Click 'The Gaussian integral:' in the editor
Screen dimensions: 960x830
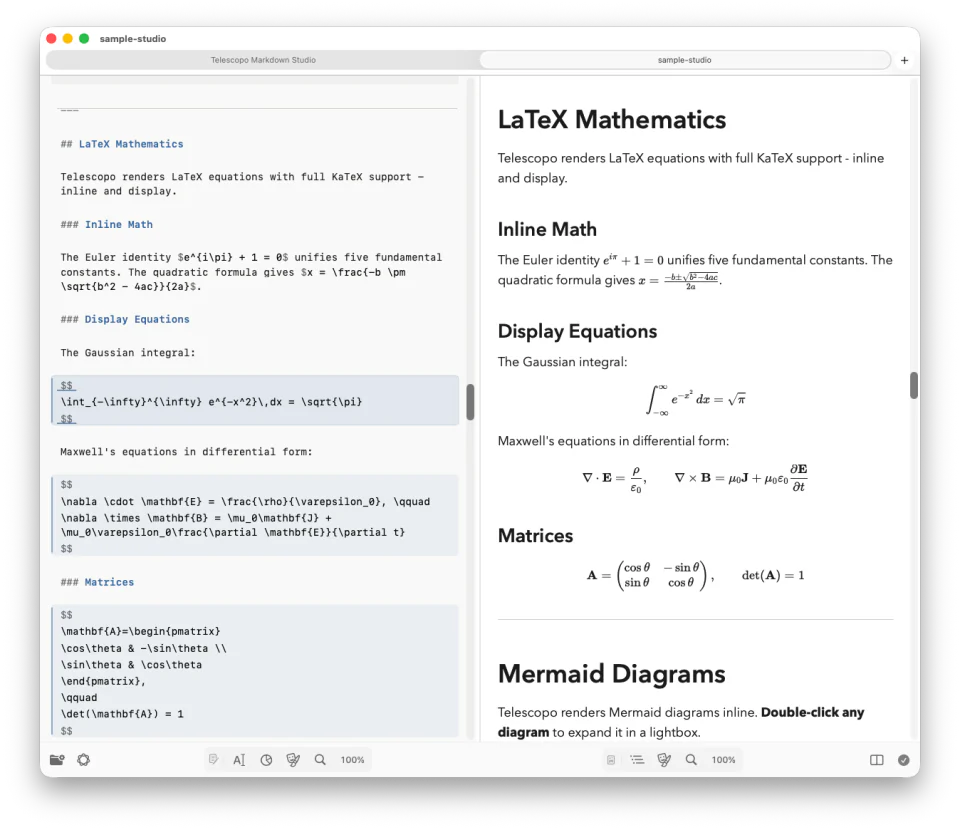point(127,353)
